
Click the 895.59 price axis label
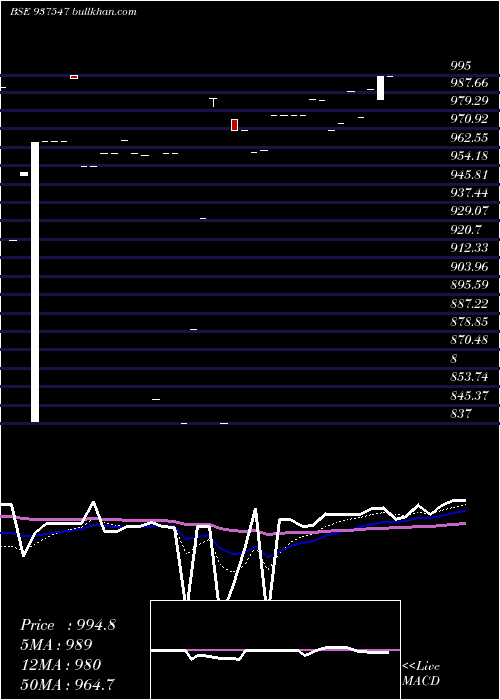(x=469, y=285)
